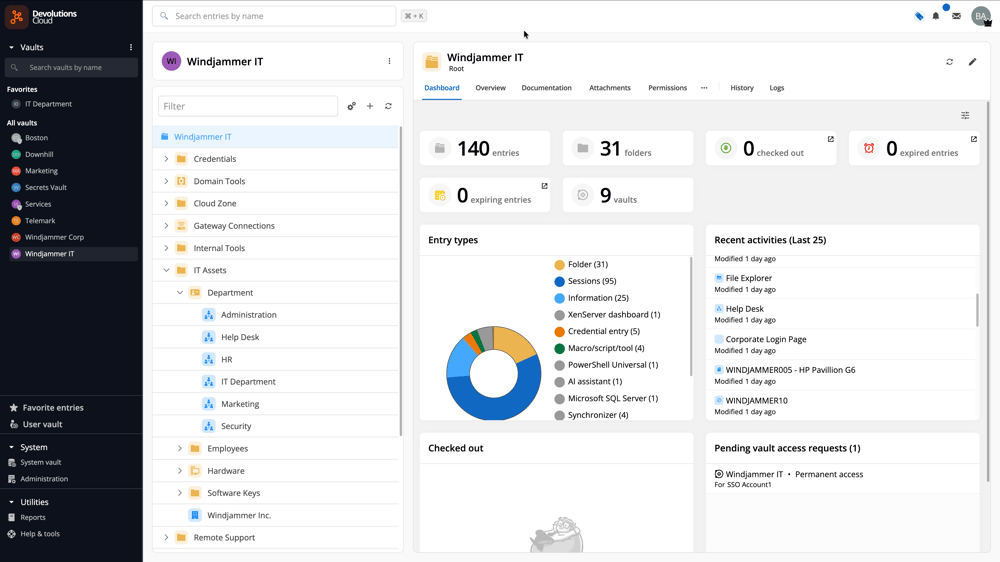1000x562 pixels.
Task: Open expiring entries external link
Action: [544, 186]
